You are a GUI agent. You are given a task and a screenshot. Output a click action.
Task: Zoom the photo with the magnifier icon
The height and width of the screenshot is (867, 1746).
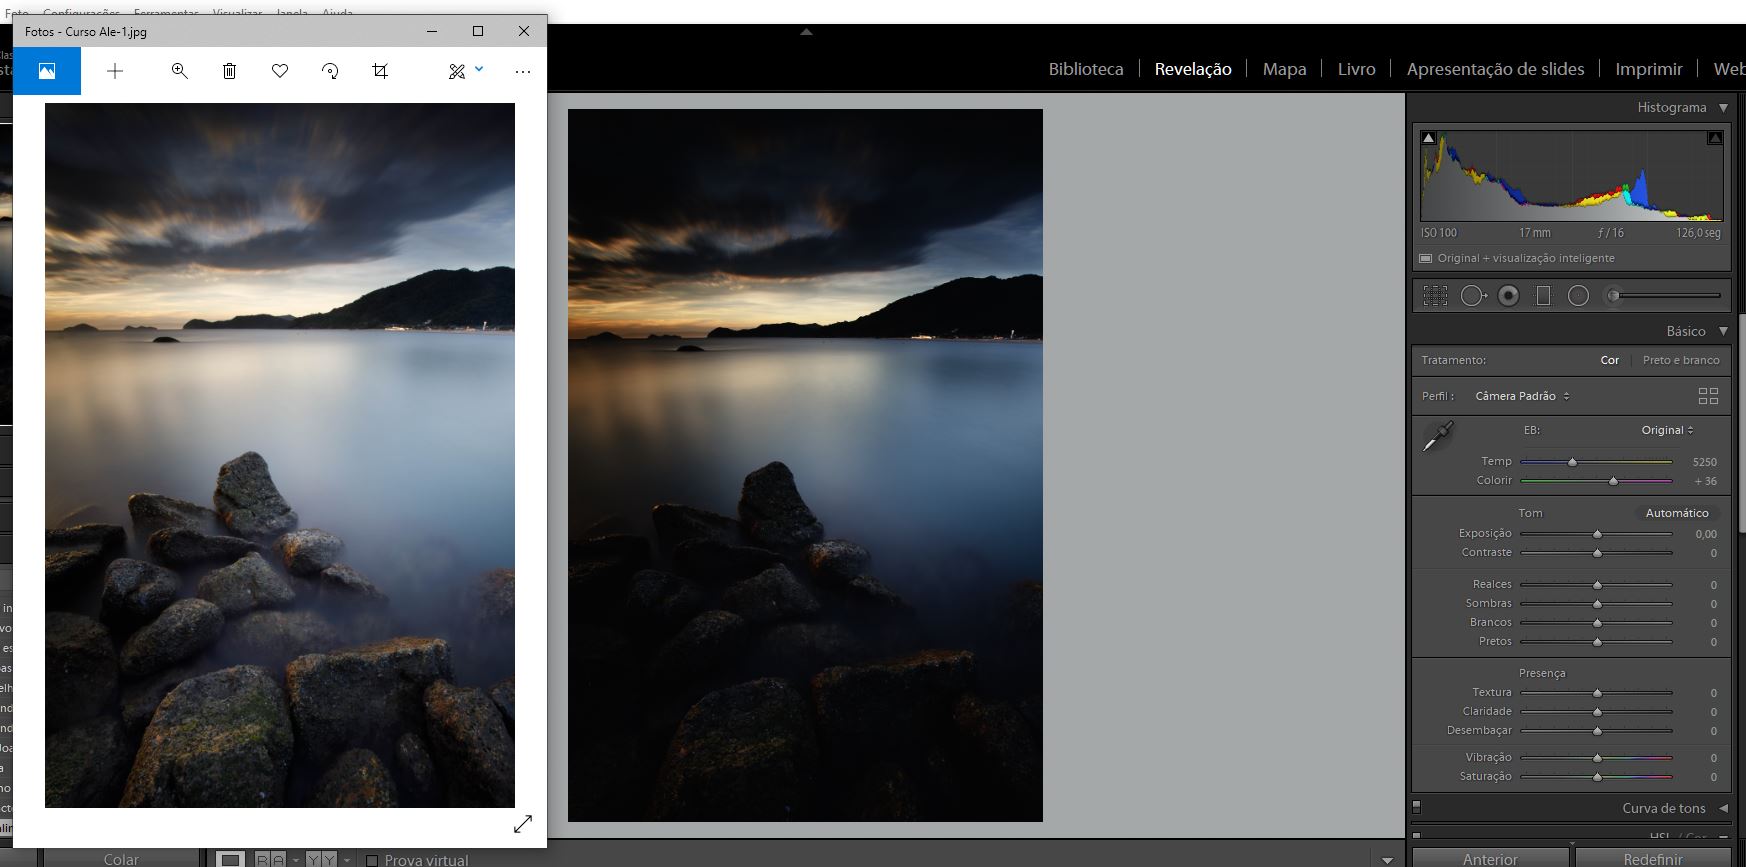[x=180, y=71]
